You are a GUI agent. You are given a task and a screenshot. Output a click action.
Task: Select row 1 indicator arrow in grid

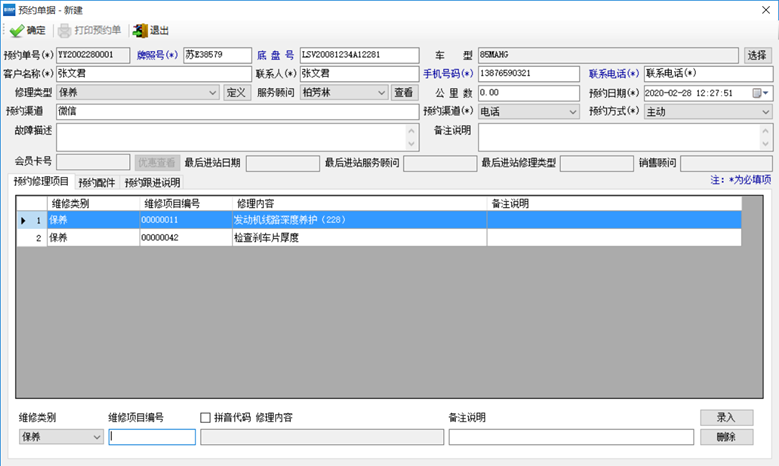click(x=23, y=220)
